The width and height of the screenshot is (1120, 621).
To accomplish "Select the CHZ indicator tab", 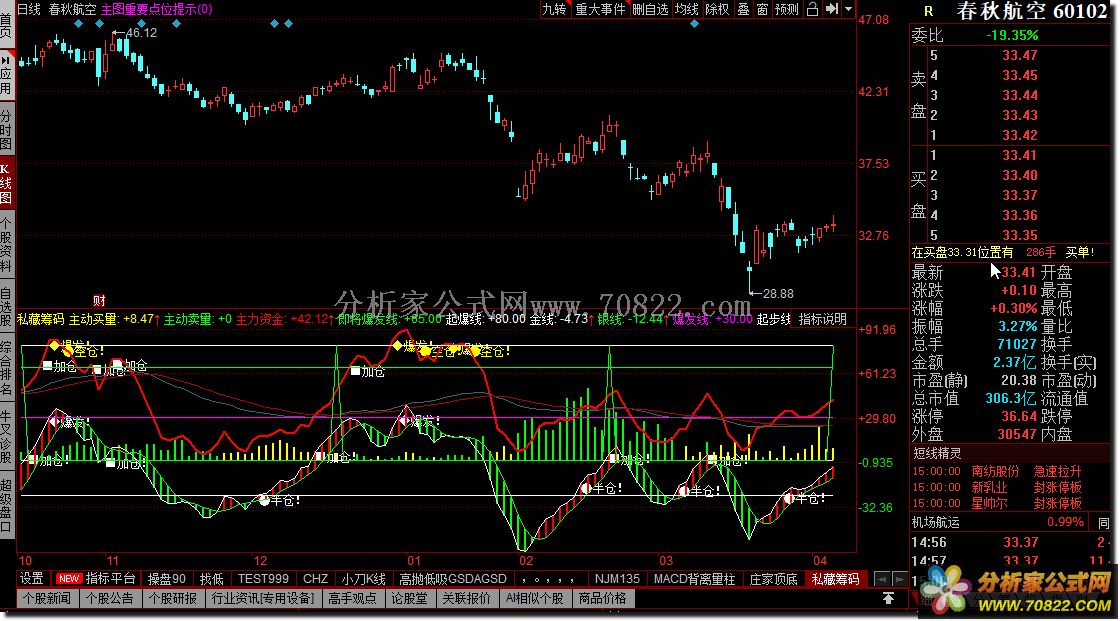I will coord(315,579).
